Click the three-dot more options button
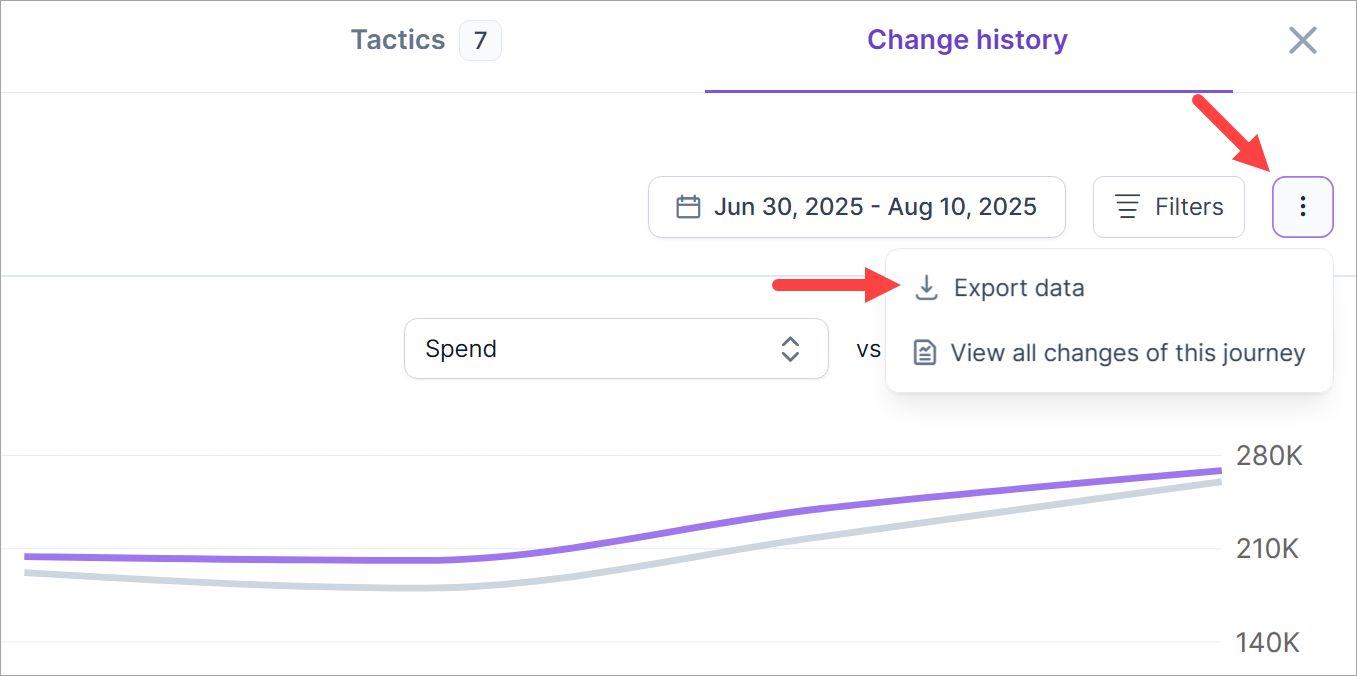 tap(1302, 207)
